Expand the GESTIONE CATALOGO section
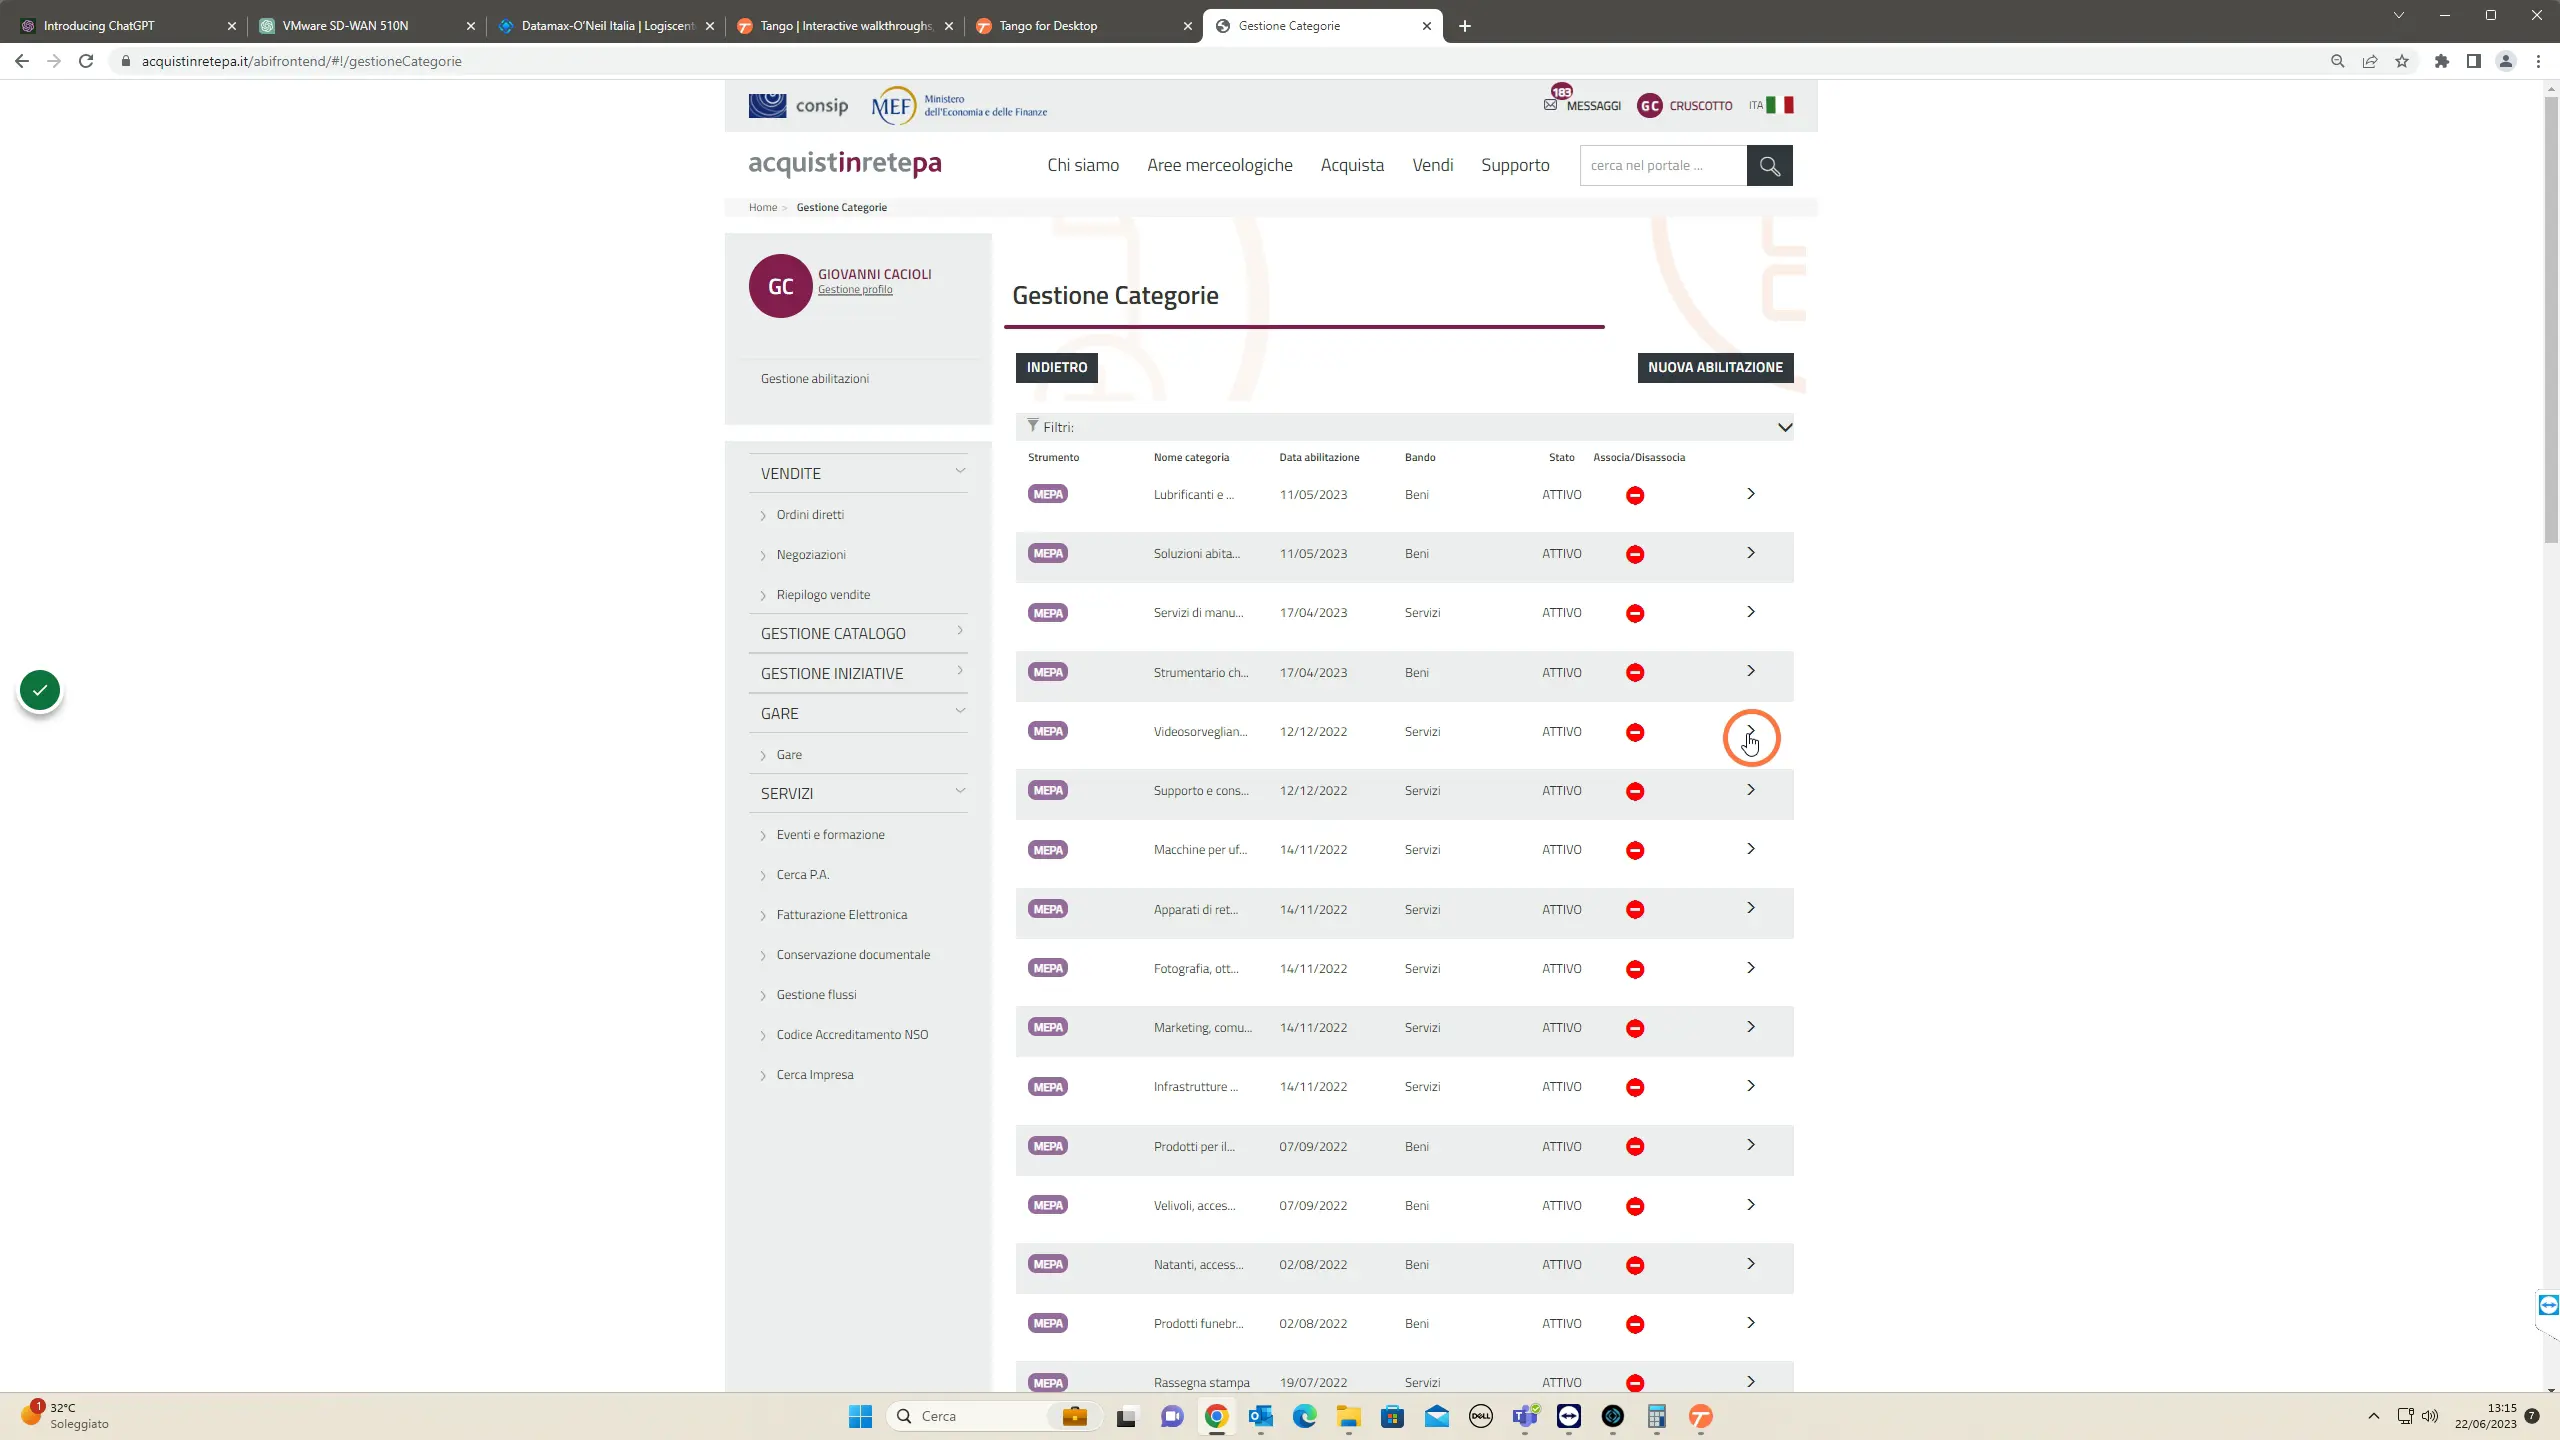Image resolution: width=2560 pixels, height=1440 pixels. click(960, 630)
